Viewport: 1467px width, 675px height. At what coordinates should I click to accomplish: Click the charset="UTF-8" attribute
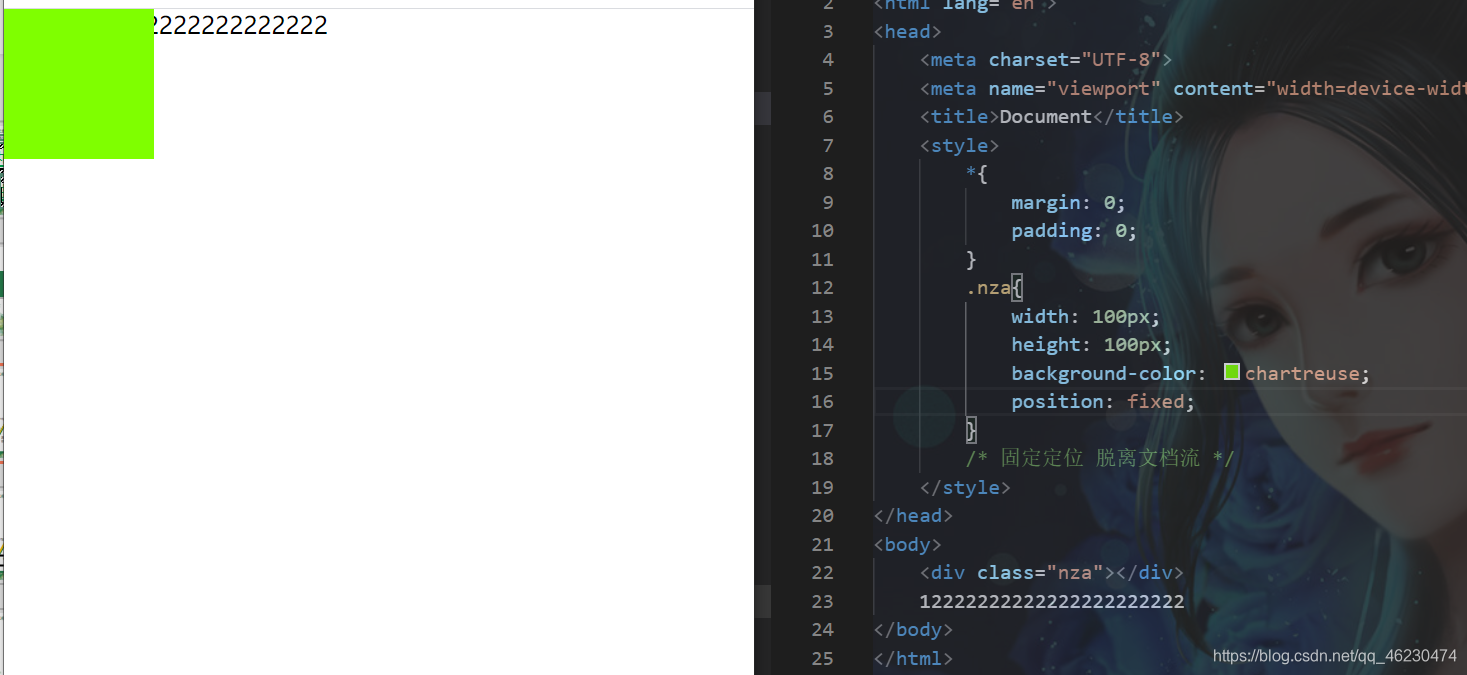click(x=1074, y=59)
